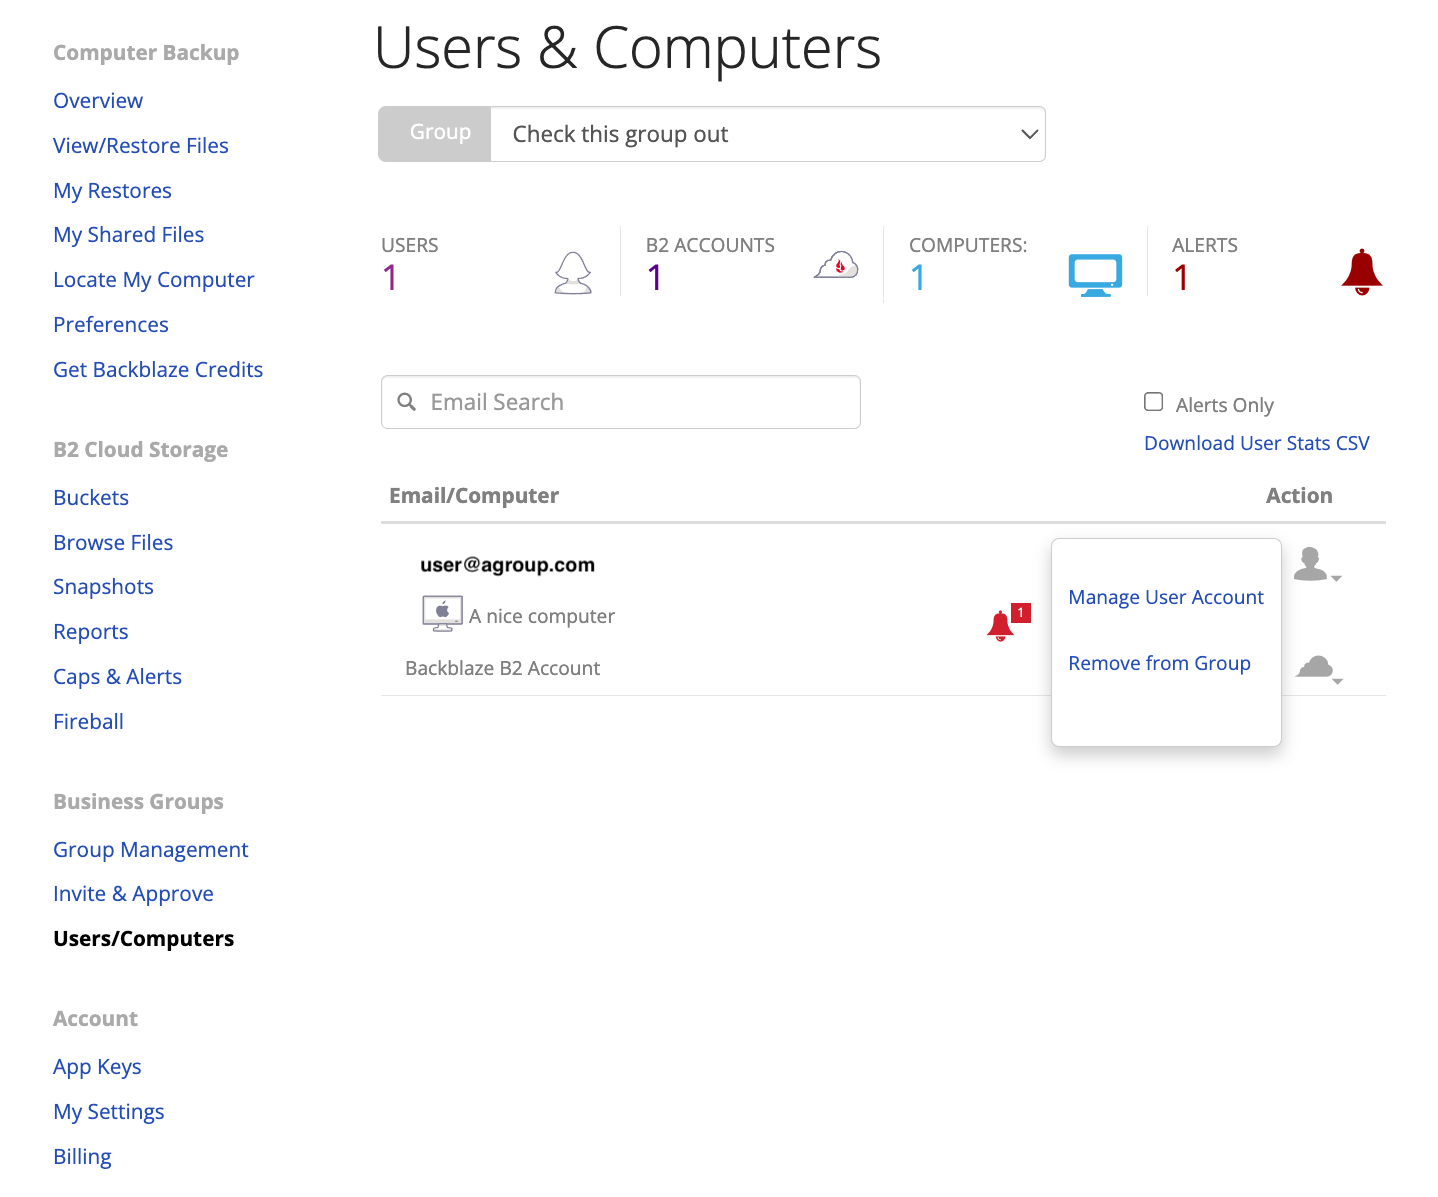Click the B2 Accounts cloud flame icon
The image size is (1438, 1197).
(x=836, y=265)
